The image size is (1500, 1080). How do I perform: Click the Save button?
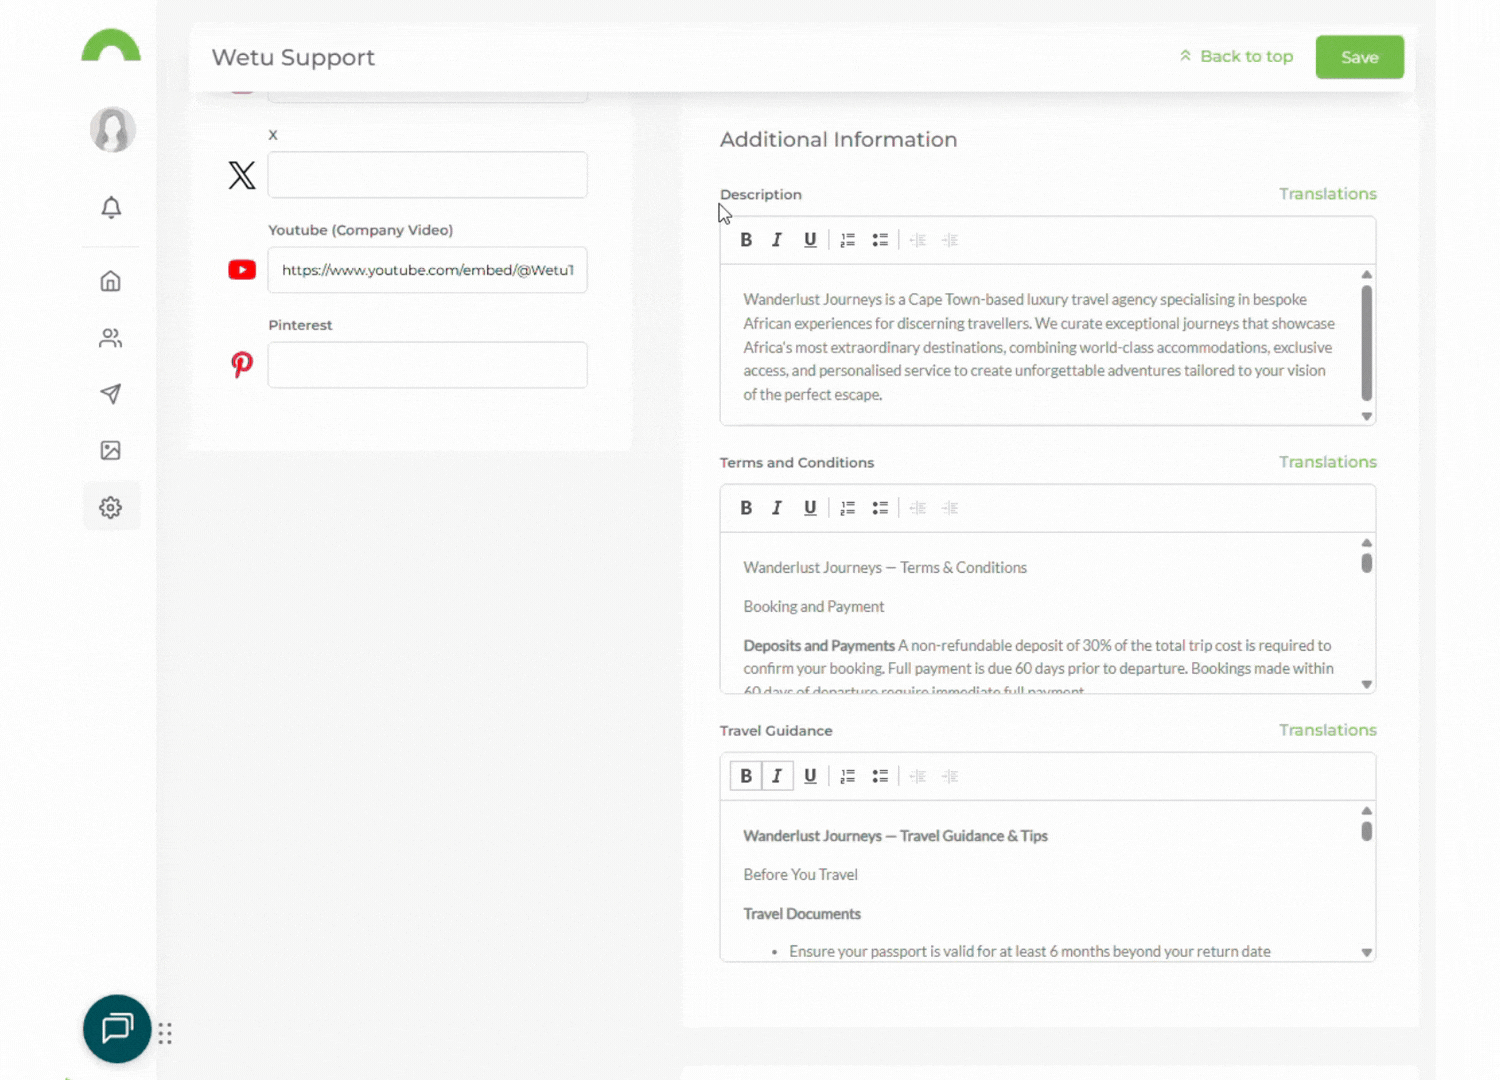(1359, 57)
